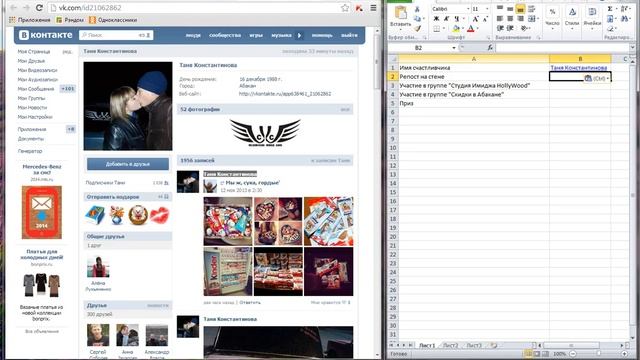Image resolution: width=640 pixels, height=360 pixels.
Task: Click the Insert Function fx icon
Action: [x=490, y=48]
